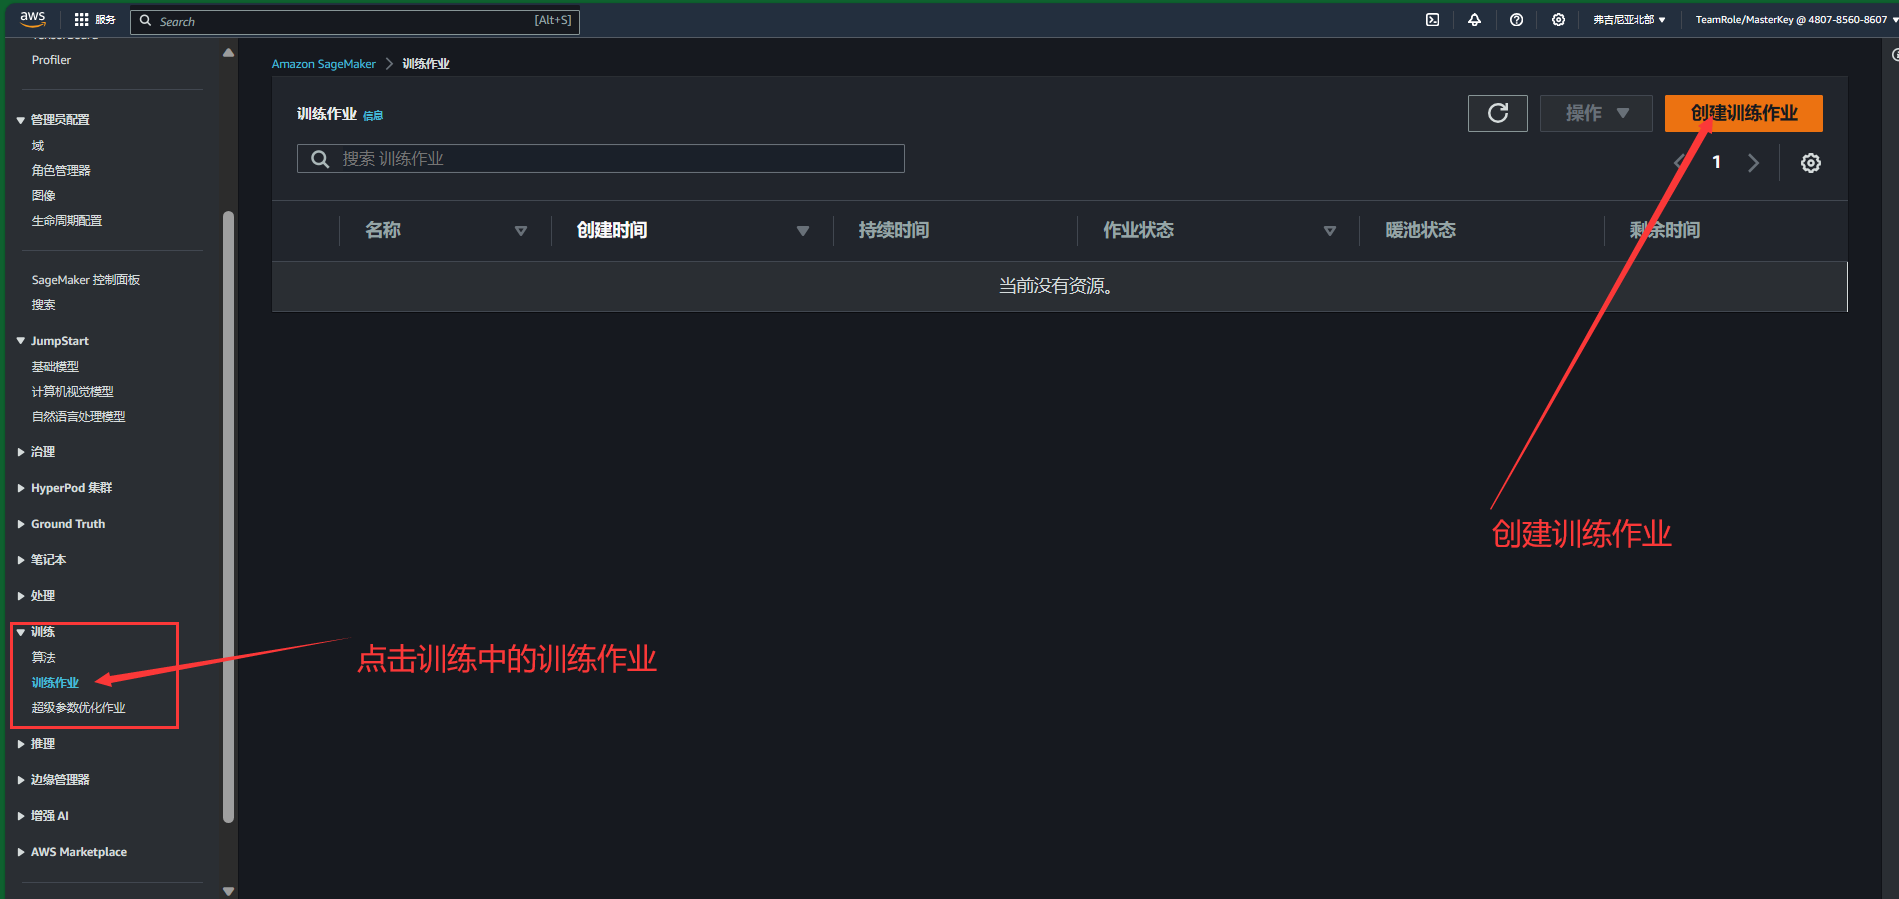Click the 剩余时间 column header
The width and height of the screenshot is (1899, 899).
pyautogui.click(x=1665, y=231)
